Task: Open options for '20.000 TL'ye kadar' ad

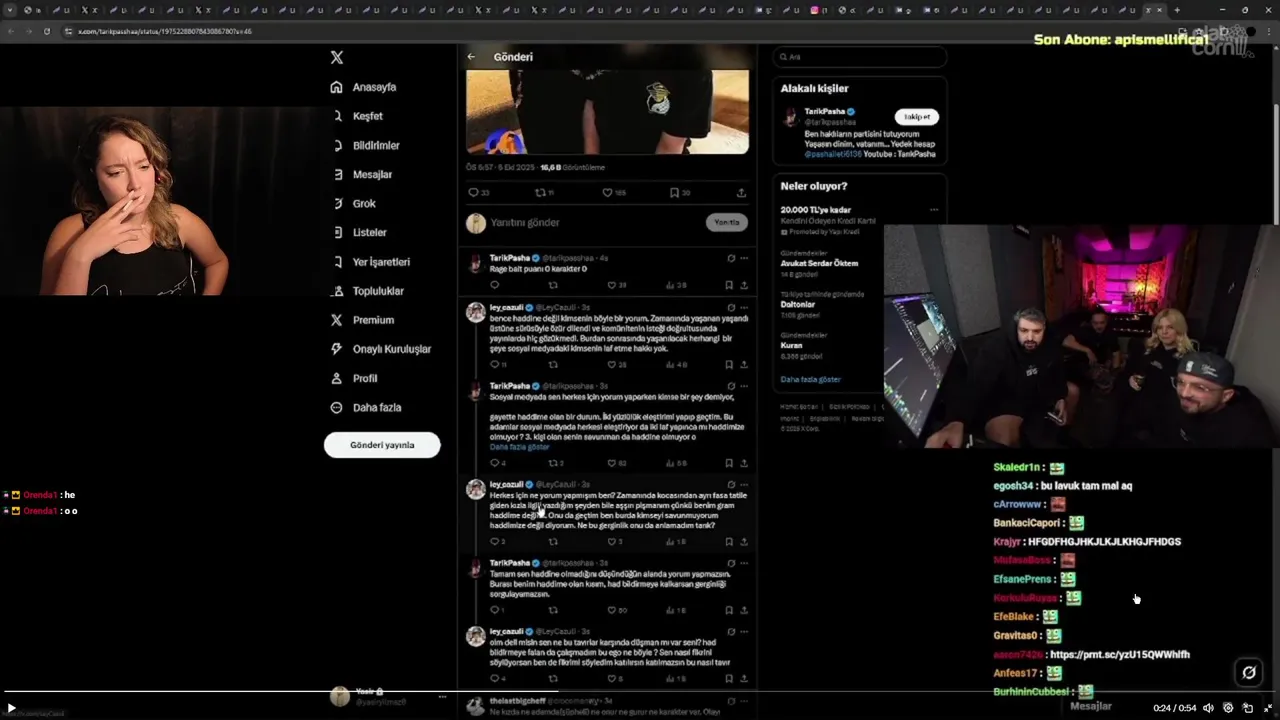Action: tap(933, 210)
